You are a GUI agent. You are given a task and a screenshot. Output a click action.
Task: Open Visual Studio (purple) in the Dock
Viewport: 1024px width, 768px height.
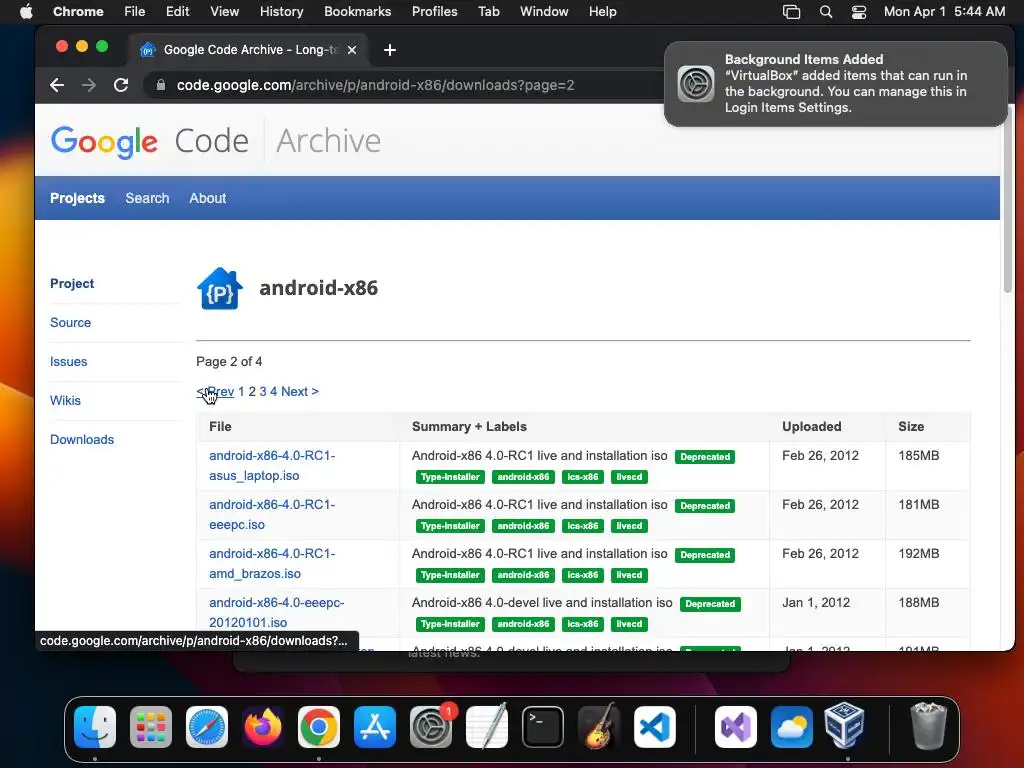(736, 727)
